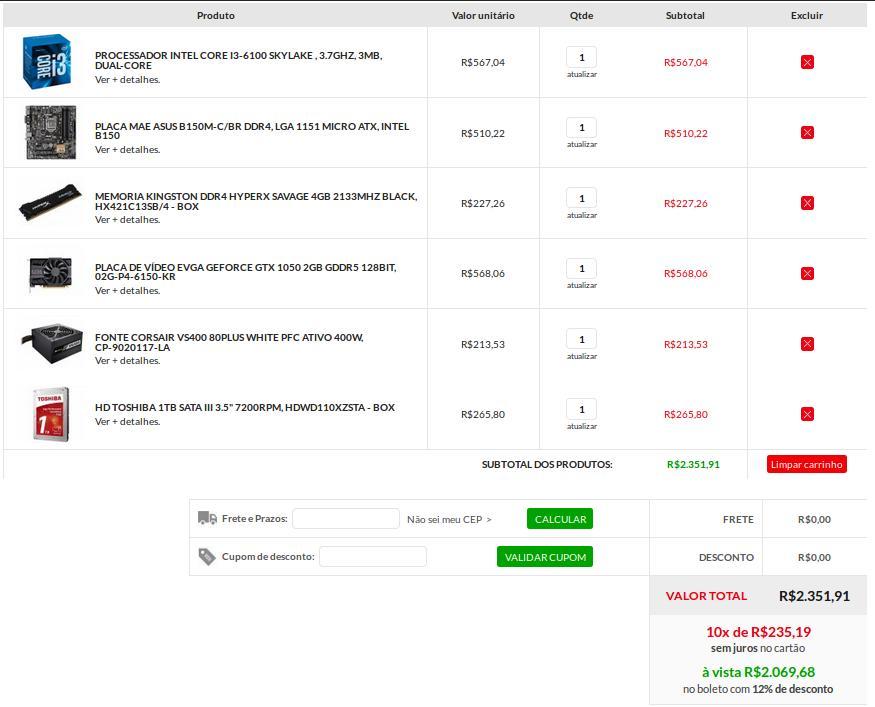The width and height of the screenshot is (875, 707).
Task: Click the discount coupon tag icon
Action: [x=207, y=556]
